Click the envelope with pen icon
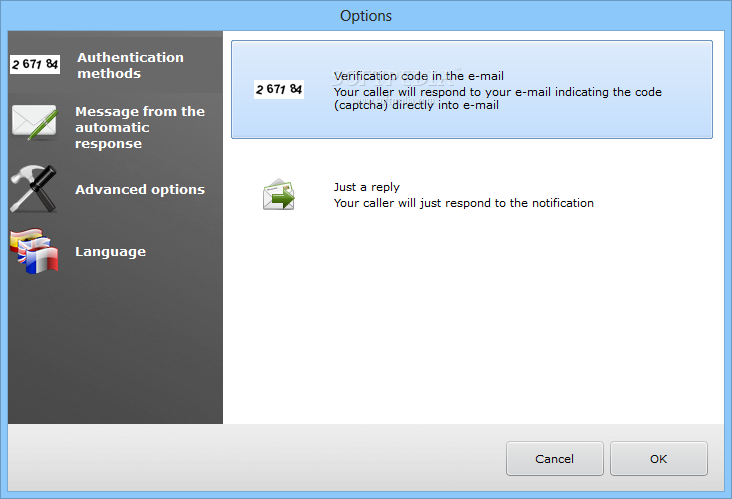Viewport: 732px width, 499px height. [35, 123]
